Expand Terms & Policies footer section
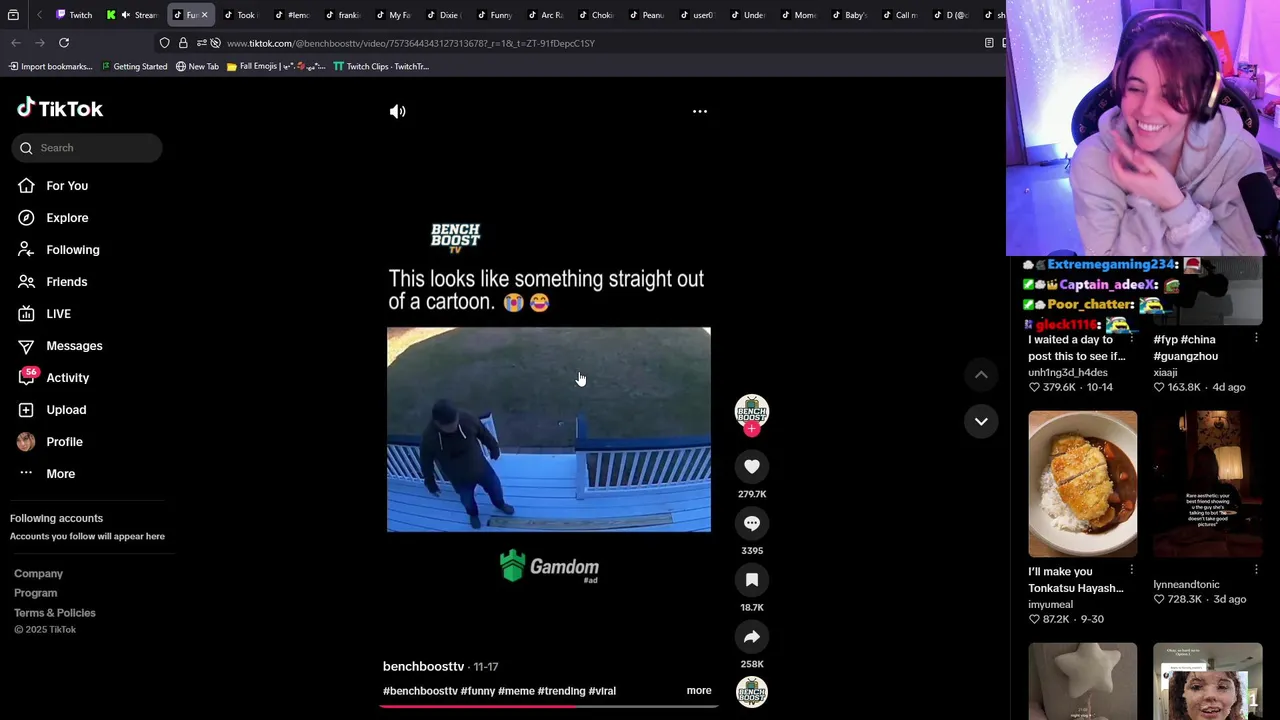This screenshot has width=1280, height=720. [x=55, y=613]
